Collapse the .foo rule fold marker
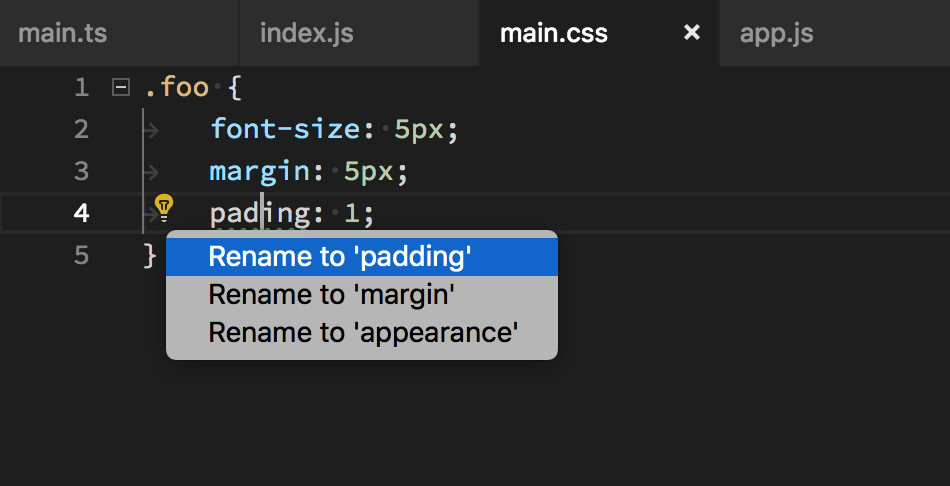 coord(121,88)
